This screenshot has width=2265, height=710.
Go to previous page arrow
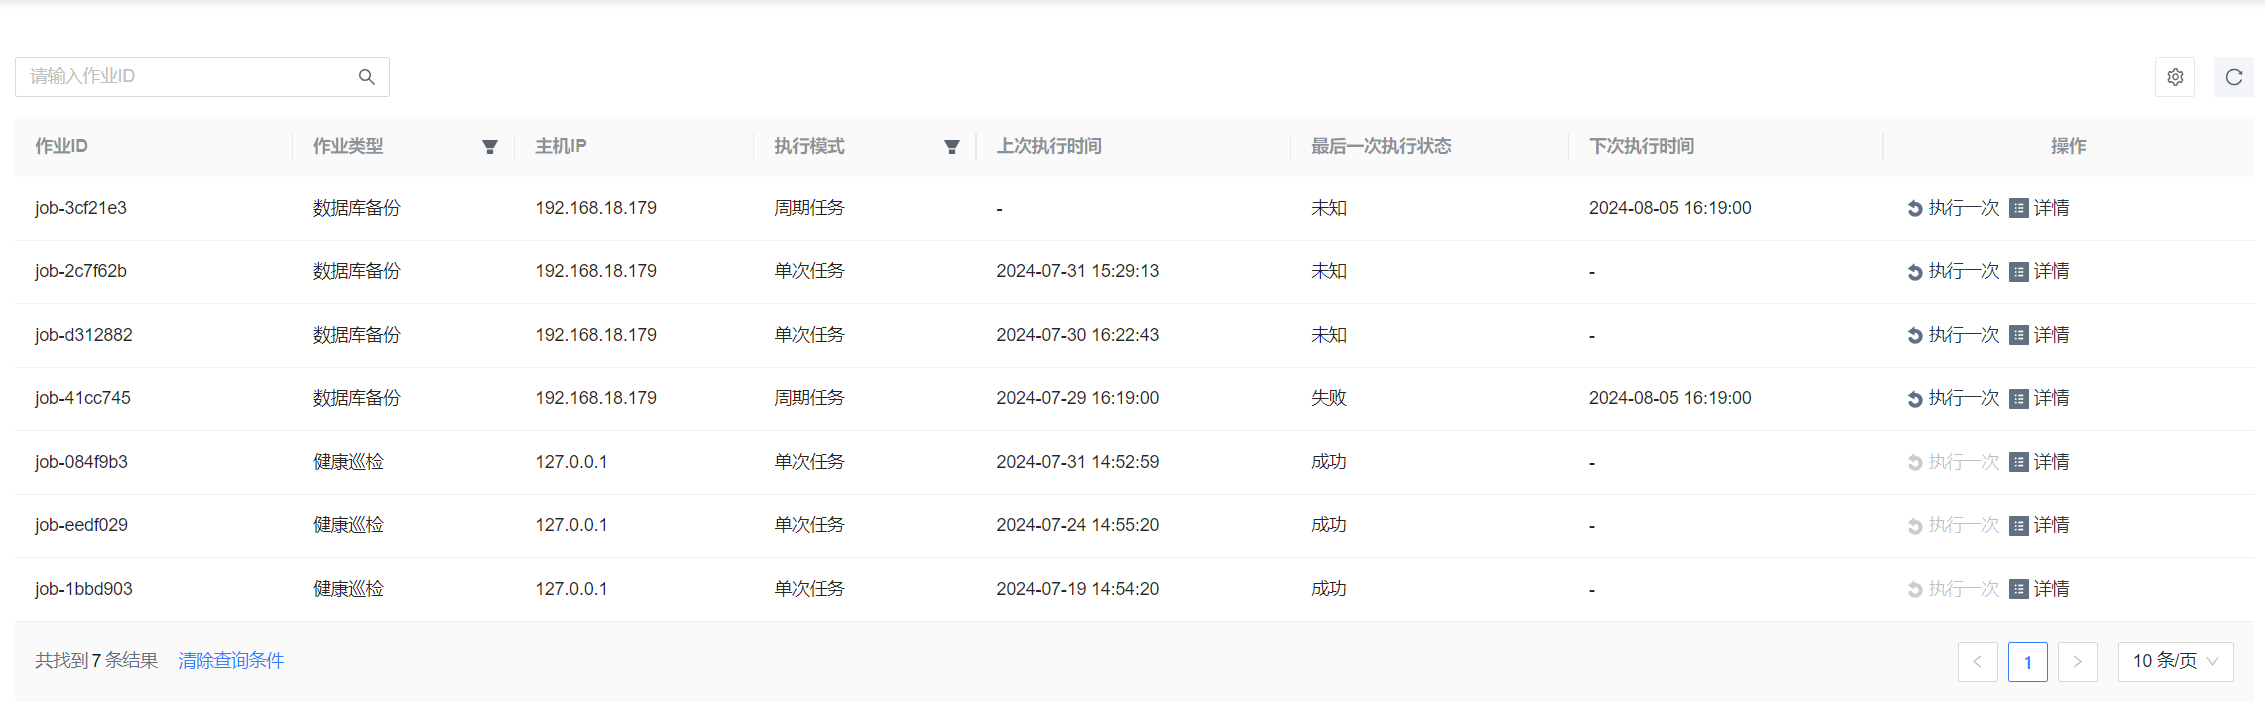(x=1977, y=662)
